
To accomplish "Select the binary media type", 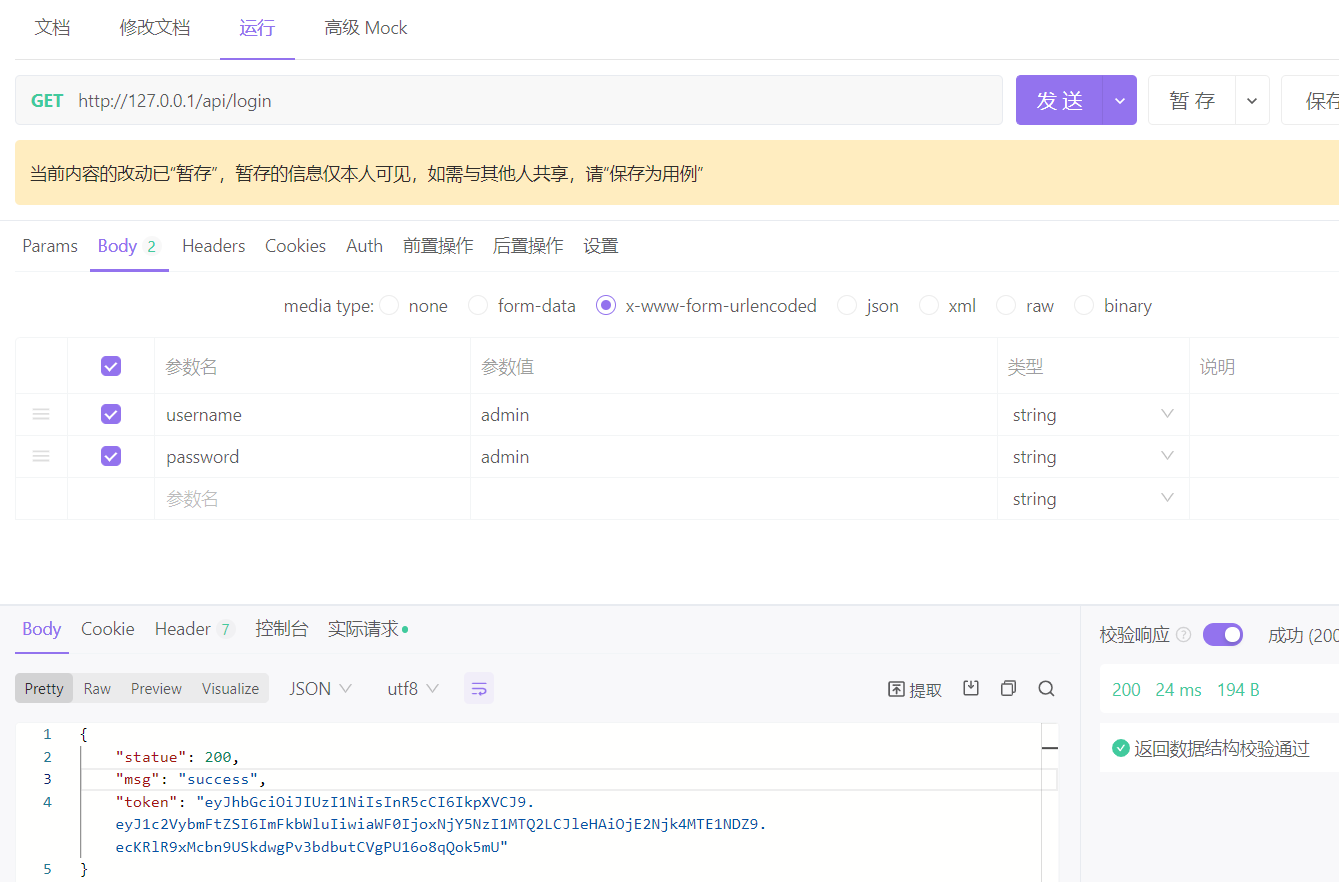I will pyautogui.click(x=1084, y=305).
